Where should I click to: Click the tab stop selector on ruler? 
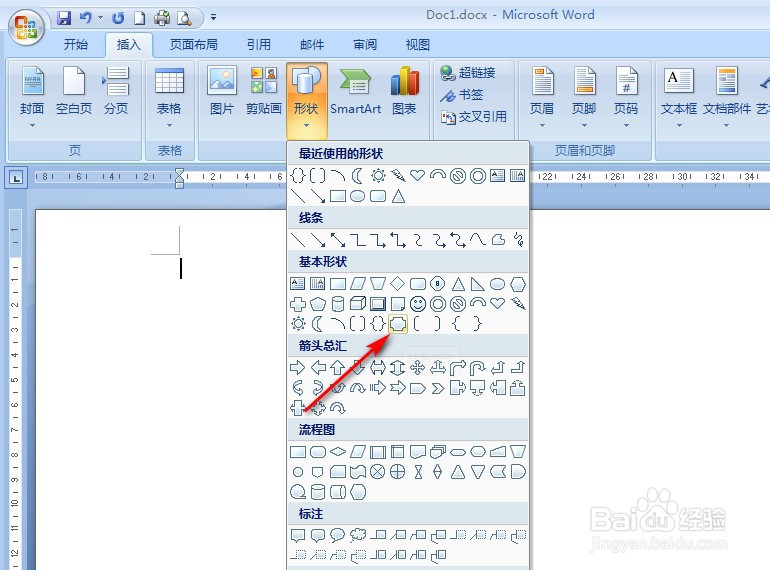(x=16, y=178)
